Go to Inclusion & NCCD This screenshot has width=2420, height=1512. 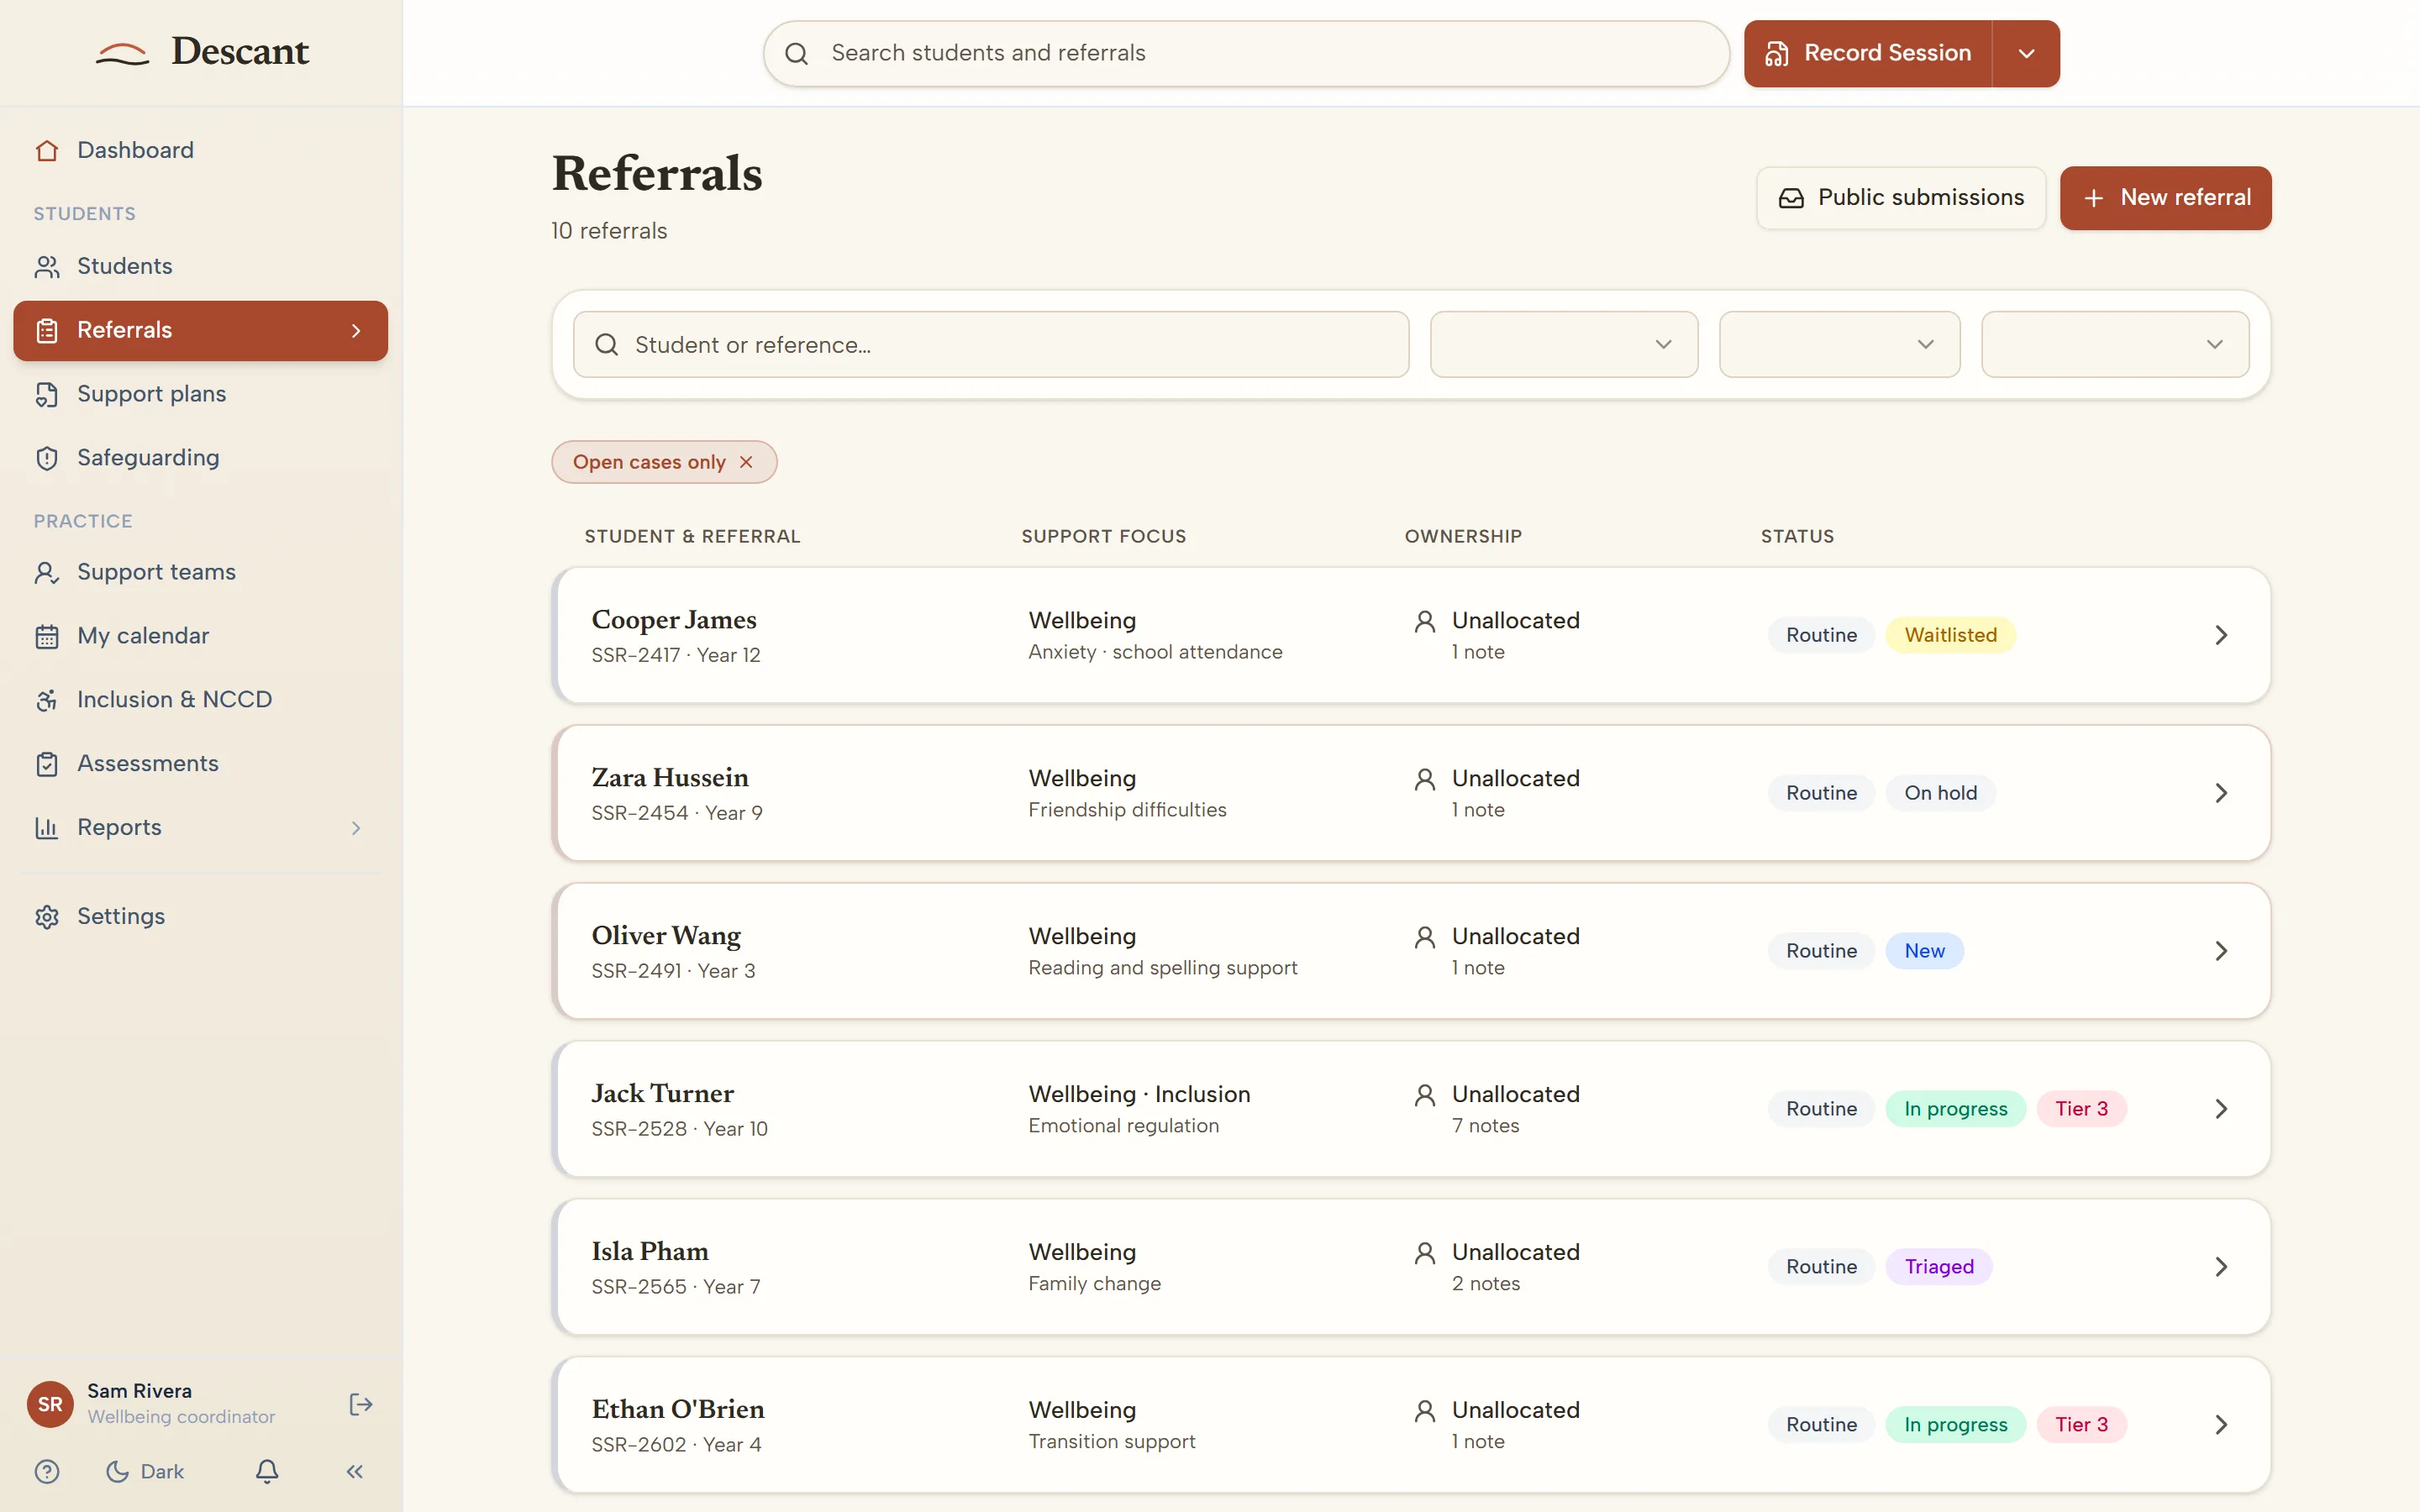(x=200, y=699)
